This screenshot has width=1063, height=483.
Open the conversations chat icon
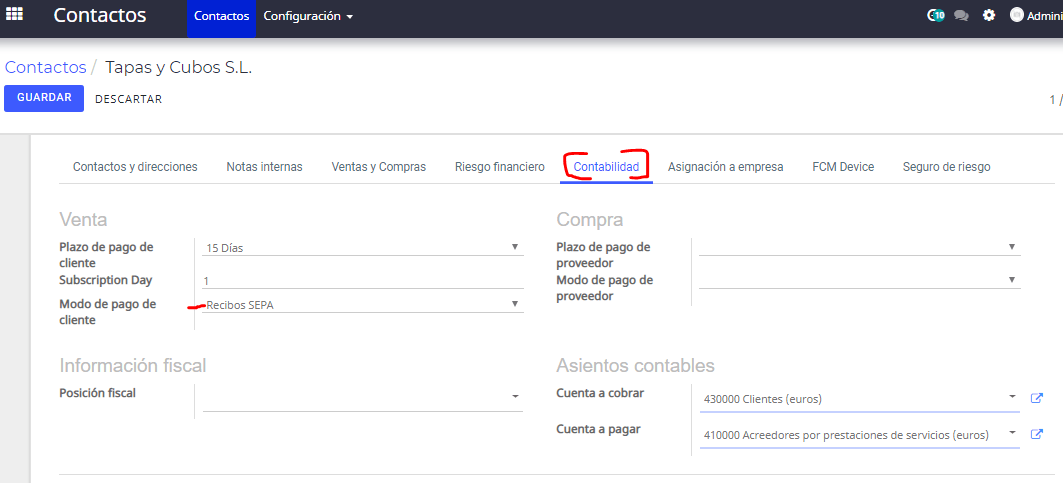tap(961, 15)
